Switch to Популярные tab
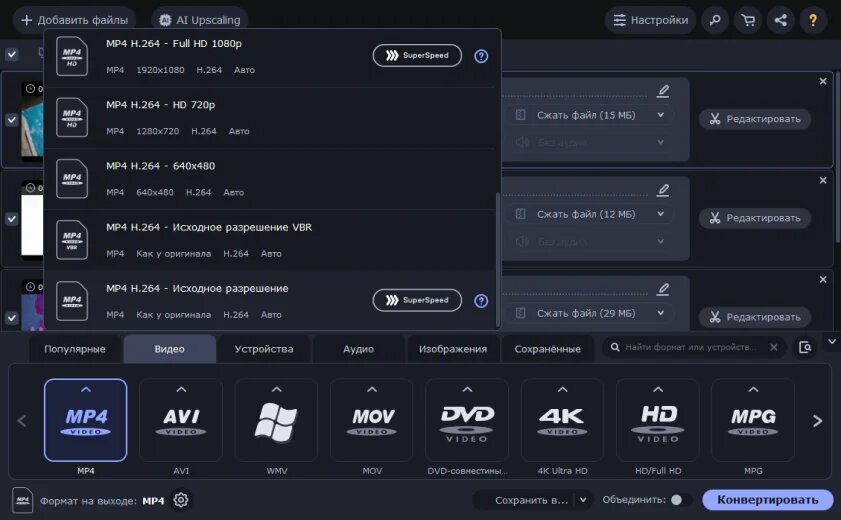Viewport: 841px width, 520px height. (x=75, y=349)
